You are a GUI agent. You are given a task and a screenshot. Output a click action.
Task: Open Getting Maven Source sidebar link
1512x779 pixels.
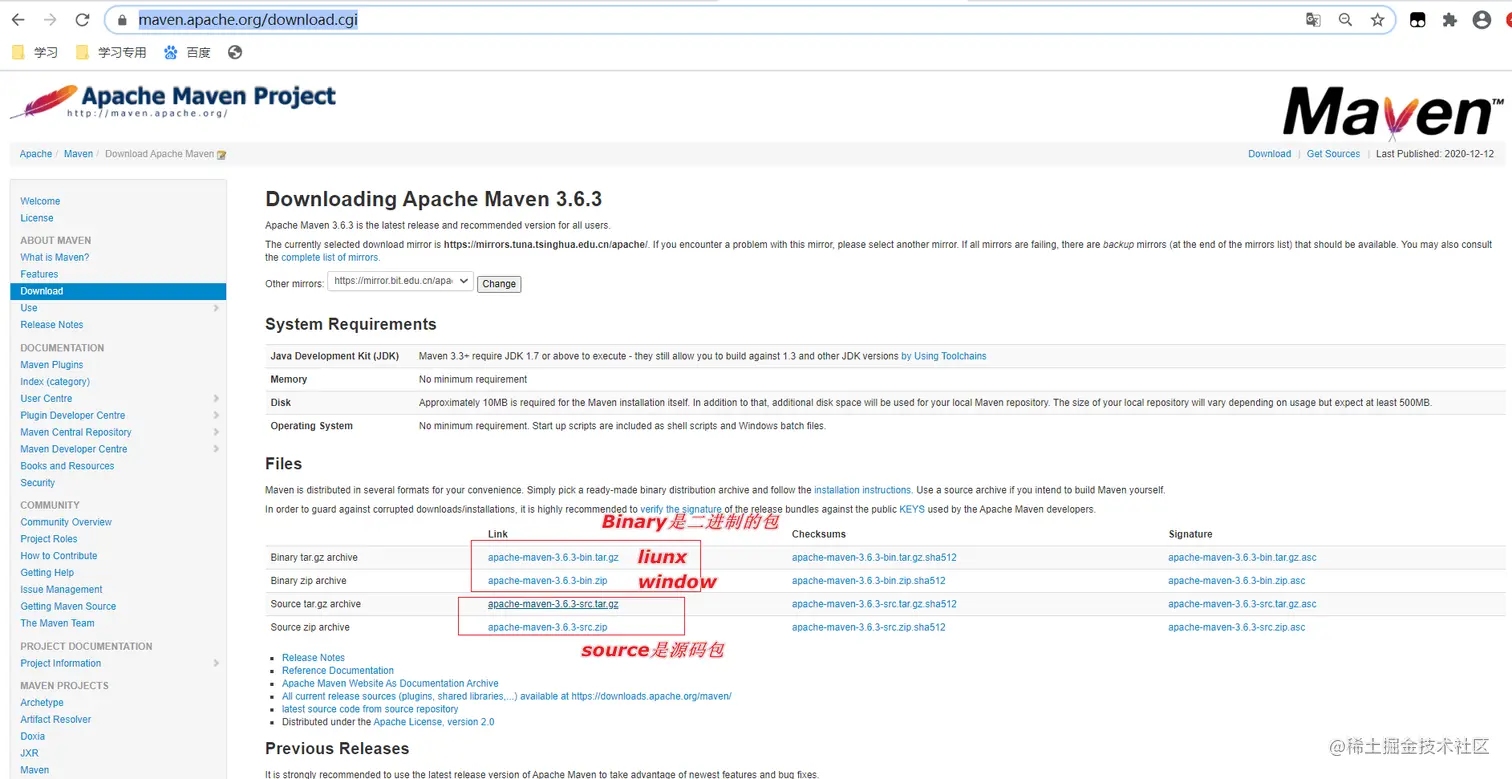click(x=68, y=606)
